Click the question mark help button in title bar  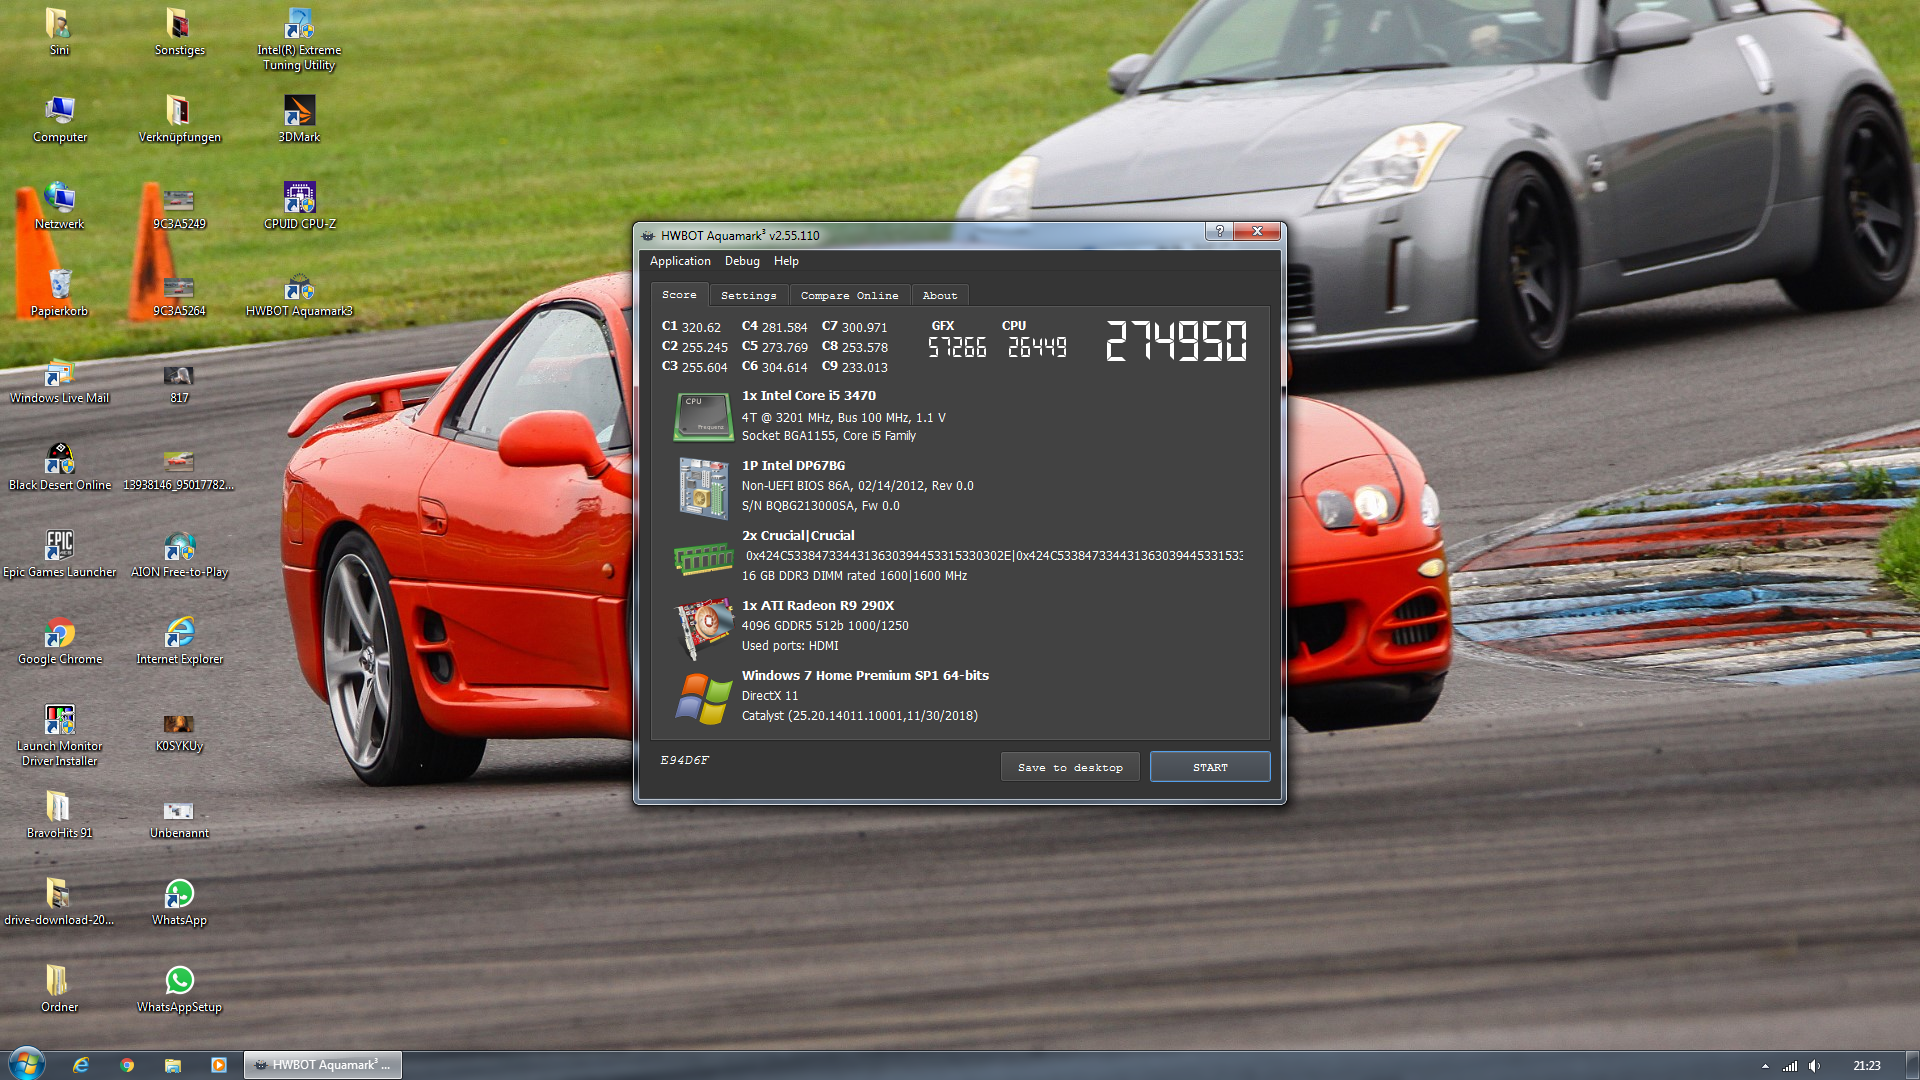(1219, 231)
